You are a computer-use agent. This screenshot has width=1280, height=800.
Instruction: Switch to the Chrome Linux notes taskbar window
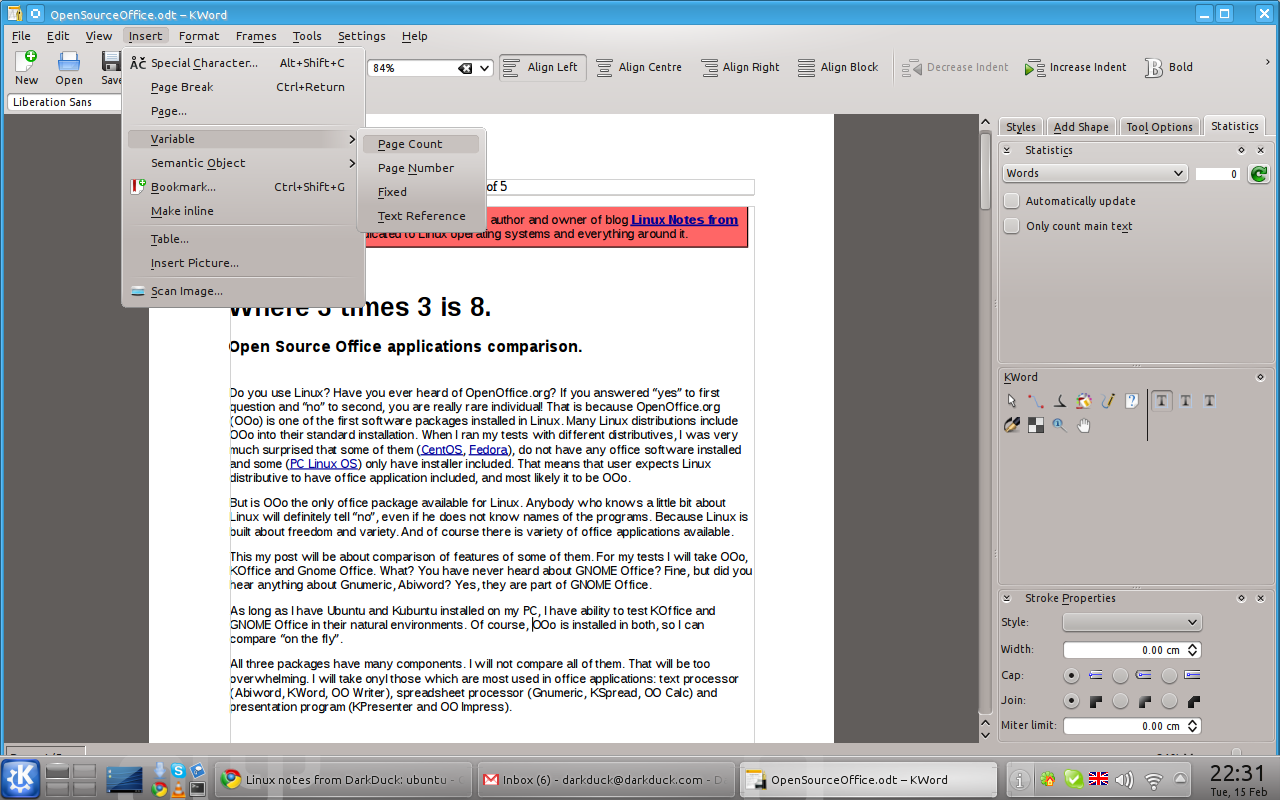click(344, 780)
